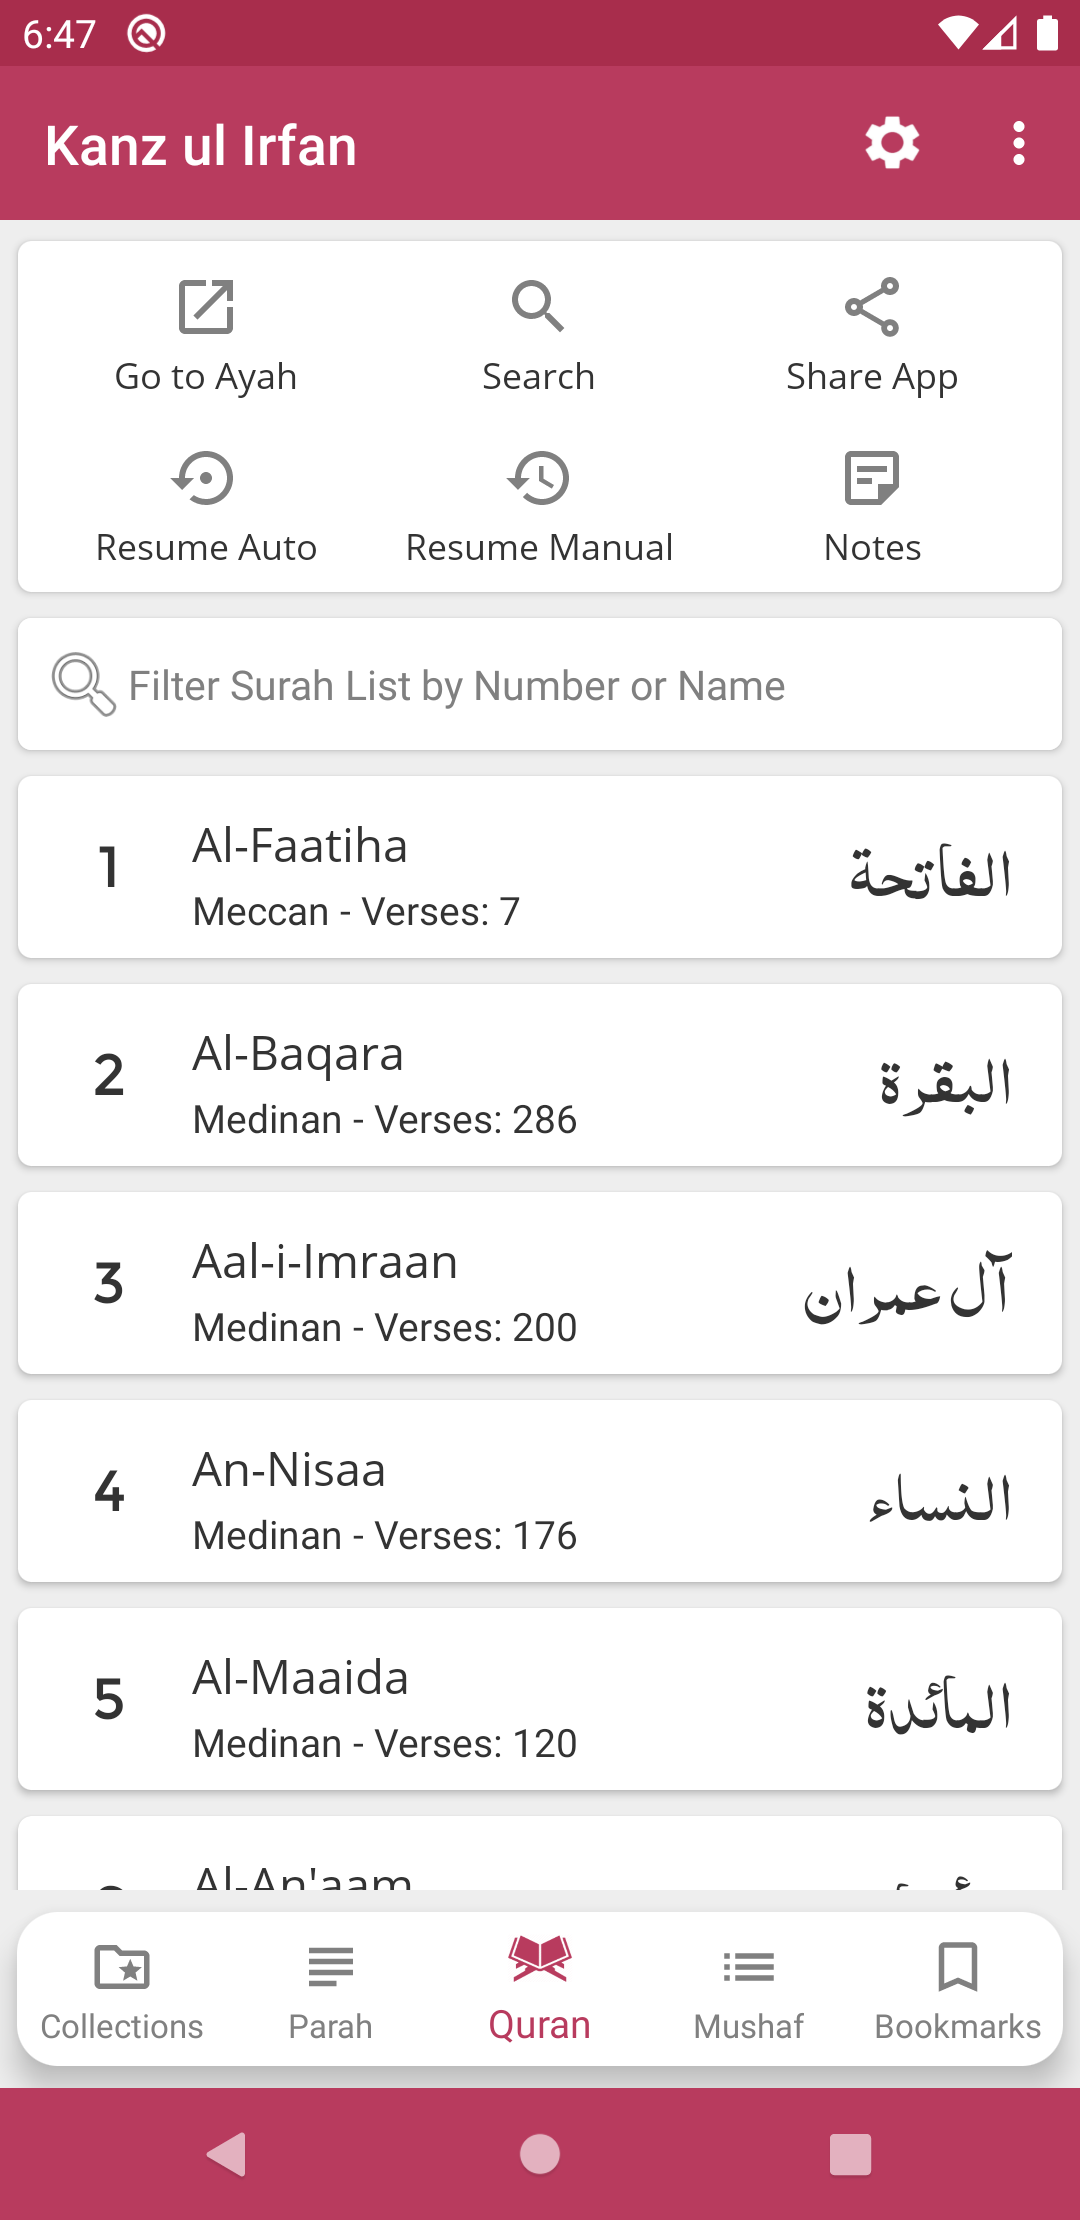1080x2220 pixels.
Task: Open the three-dot overflow menu
Action: coord(1018,144)
